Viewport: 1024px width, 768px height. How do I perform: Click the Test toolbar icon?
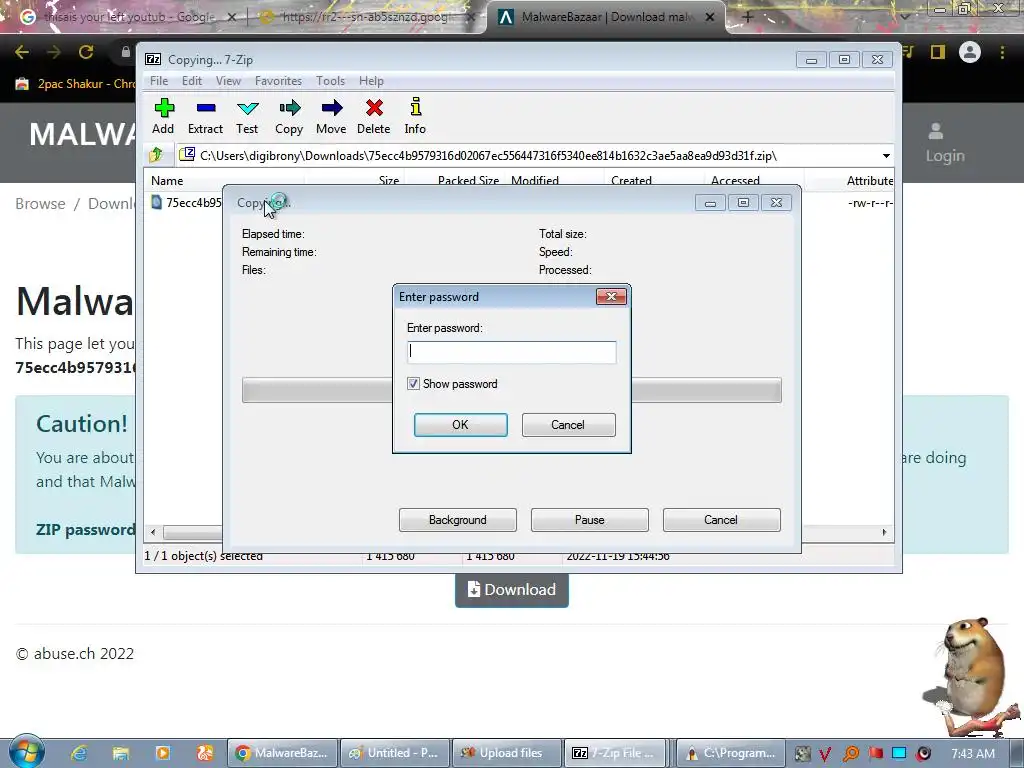[247, 116]
